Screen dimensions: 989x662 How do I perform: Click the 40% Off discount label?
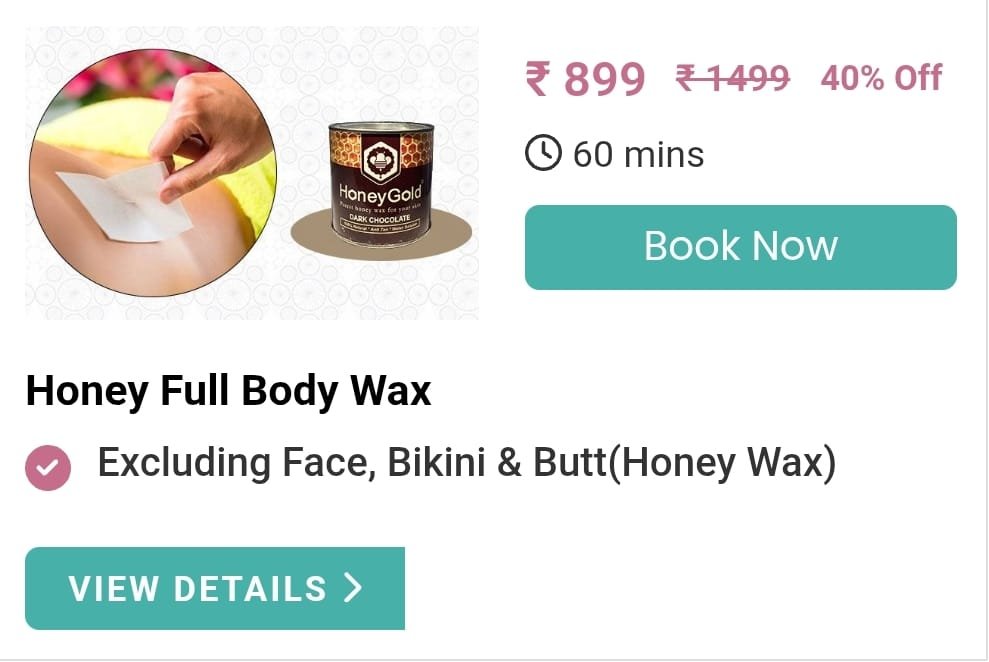click(x=881, y=78)
